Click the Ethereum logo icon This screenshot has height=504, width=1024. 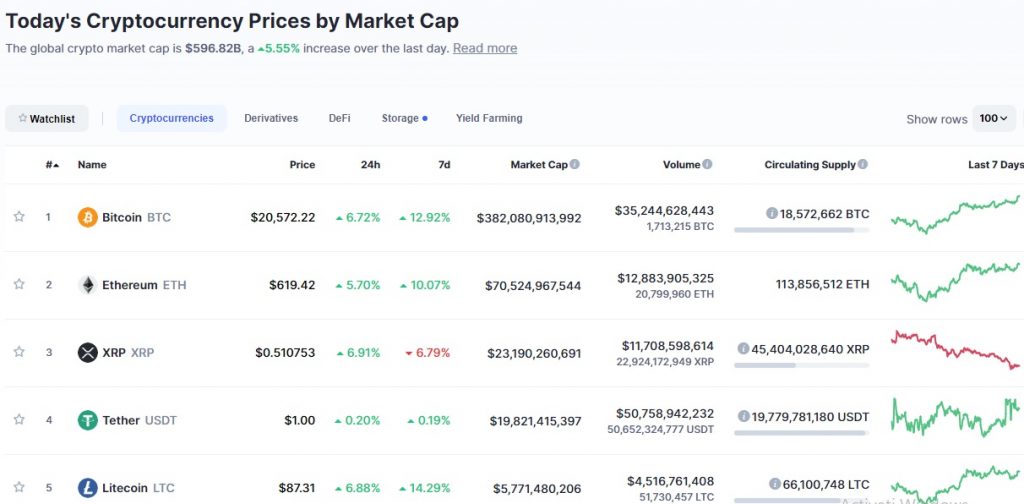pos(88,285)
